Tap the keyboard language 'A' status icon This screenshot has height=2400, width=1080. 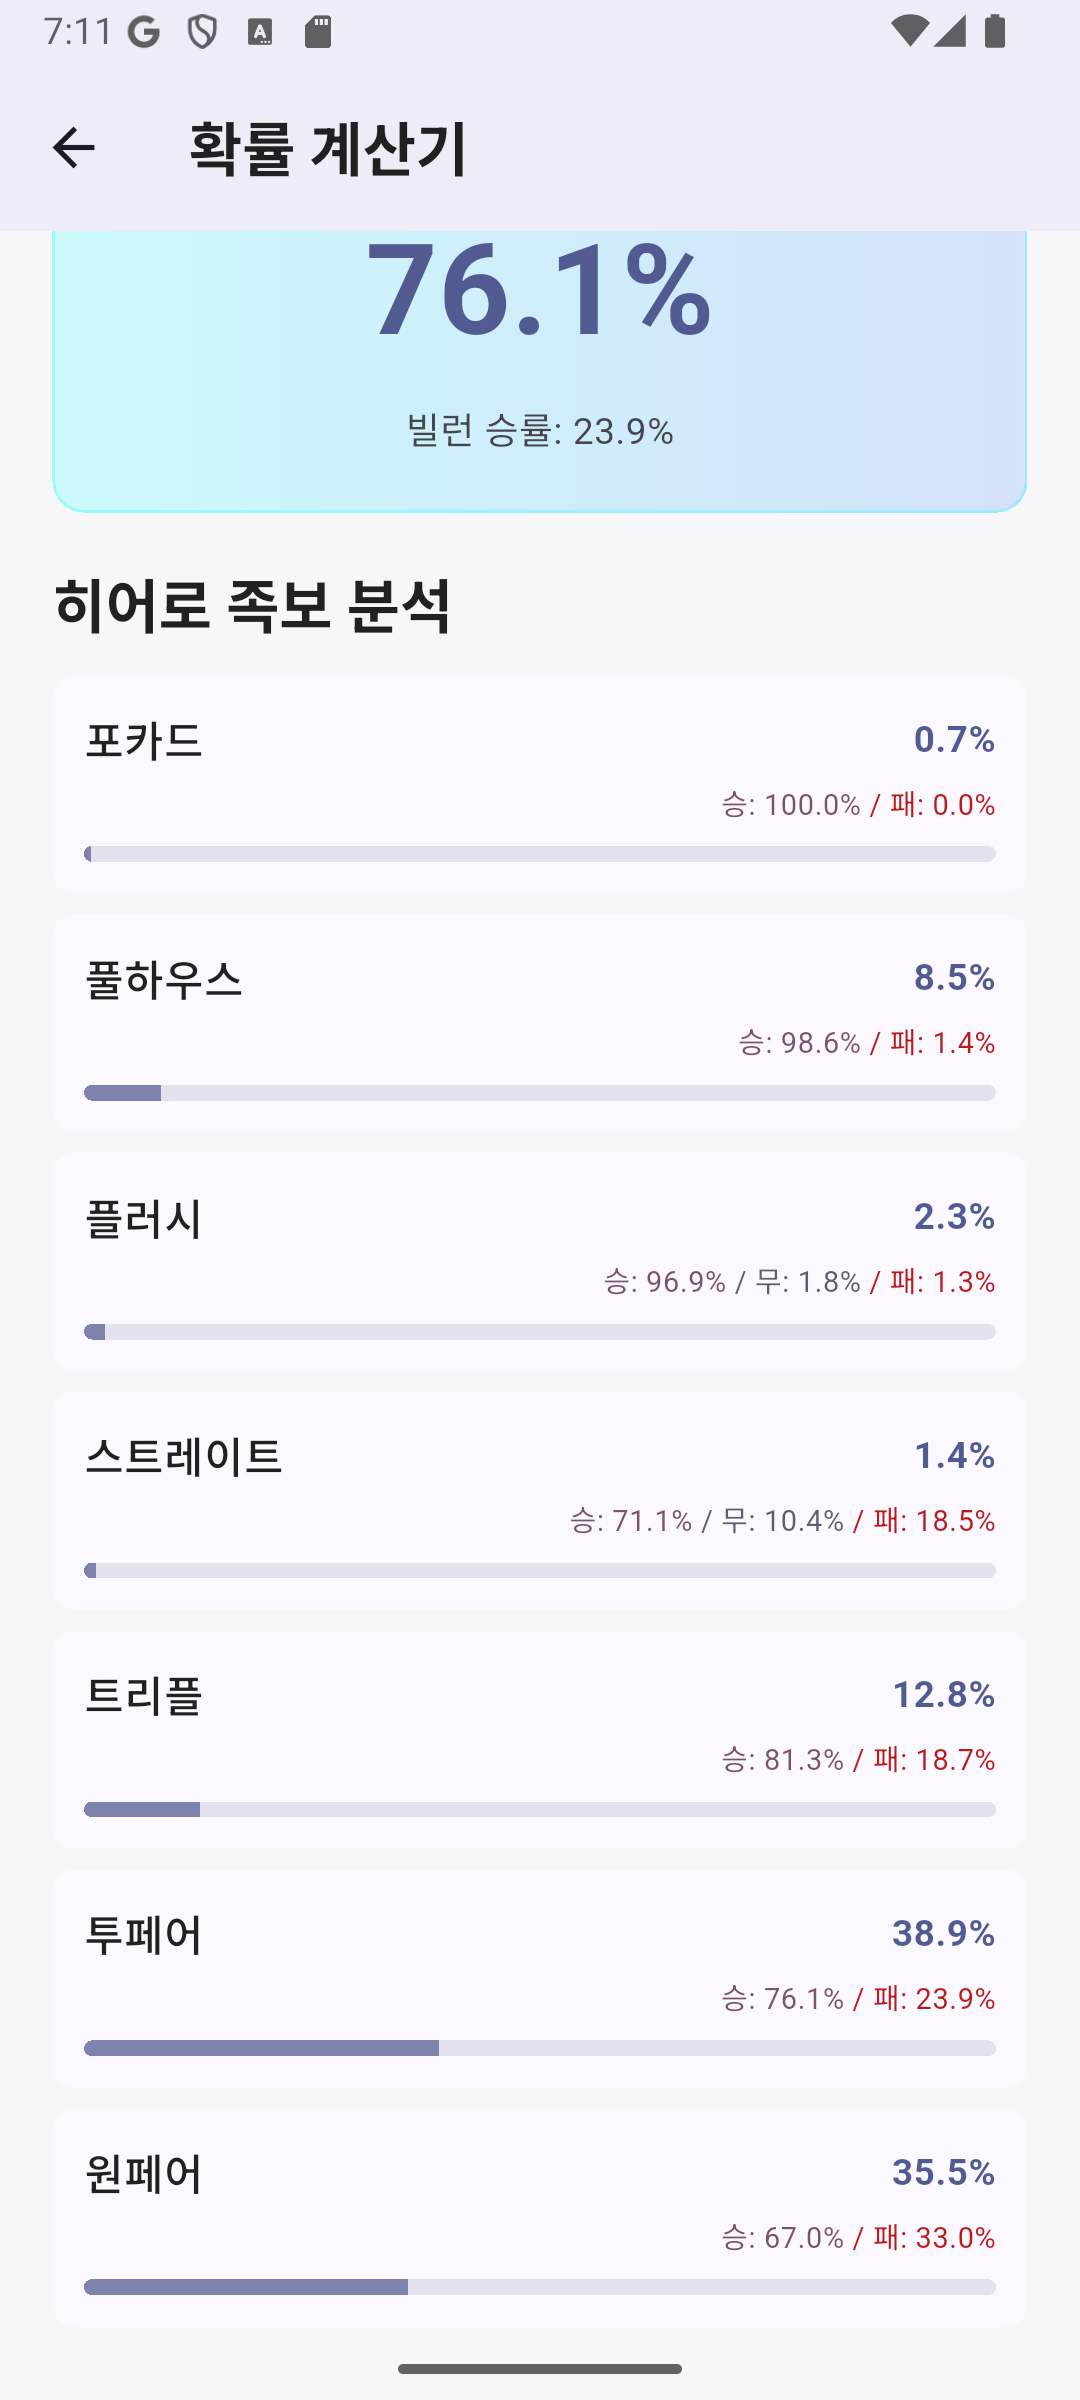point(260,33)
